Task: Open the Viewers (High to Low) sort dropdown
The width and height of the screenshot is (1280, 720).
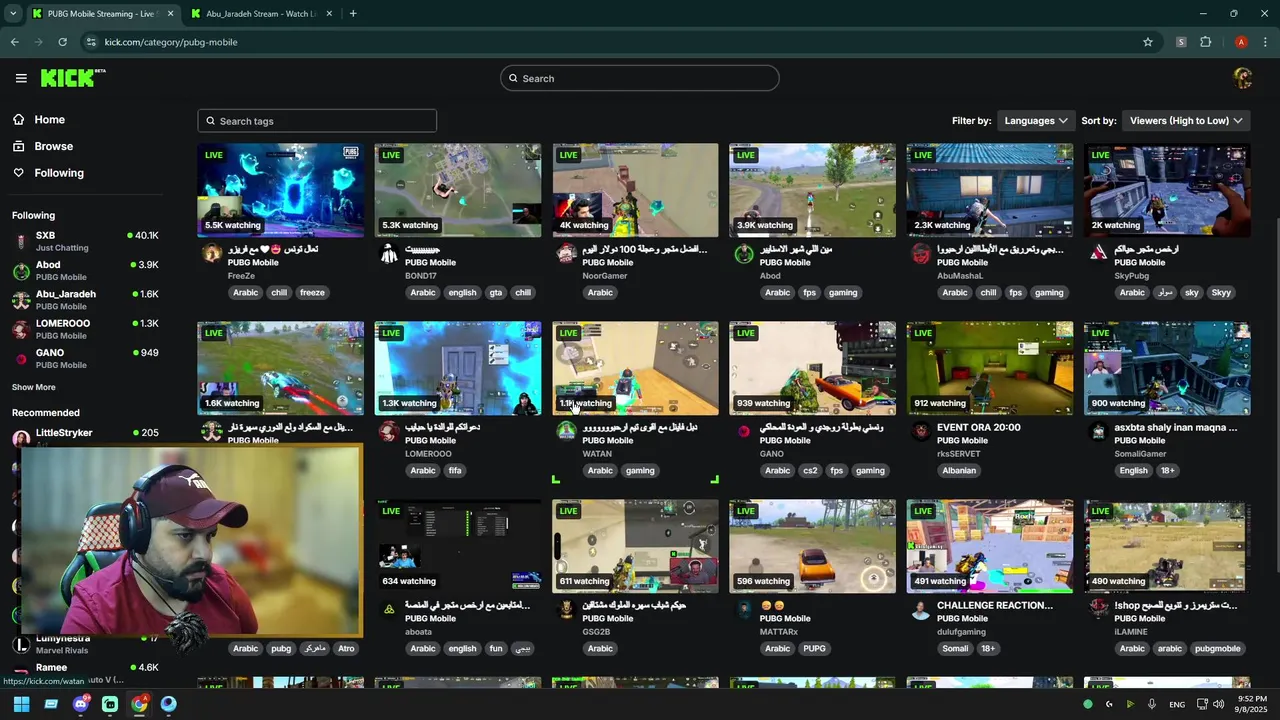Action: pyautogui.click(x=1186, y=121)
